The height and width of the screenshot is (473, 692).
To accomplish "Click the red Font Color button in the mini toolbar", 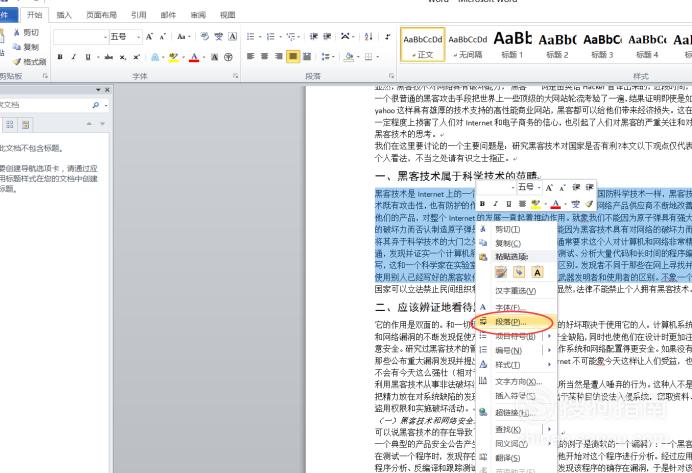I will pyautogui.click(x=555, y=204).
